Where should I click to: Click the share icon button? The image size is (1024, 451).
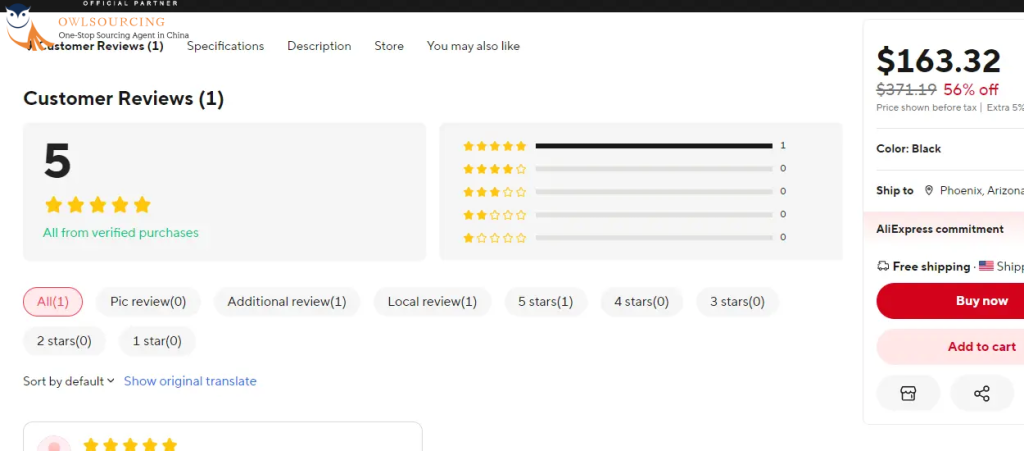(981, 393)
